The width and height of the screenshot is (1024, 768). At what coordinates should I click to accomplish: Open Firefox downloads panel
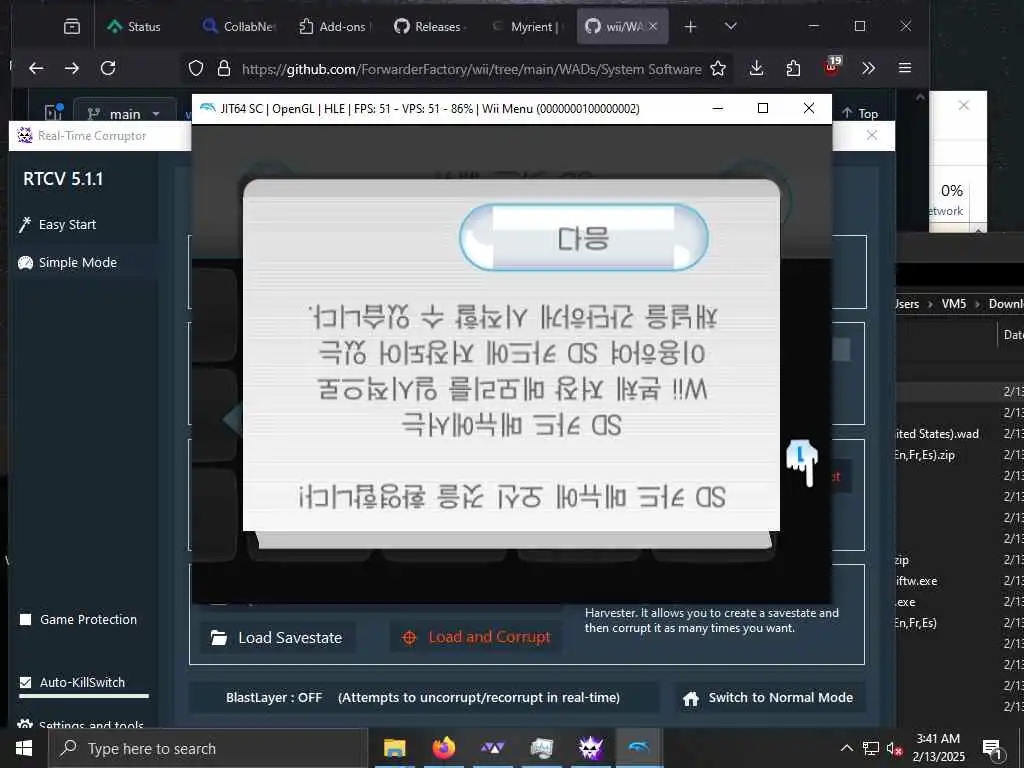coord(756,68)
